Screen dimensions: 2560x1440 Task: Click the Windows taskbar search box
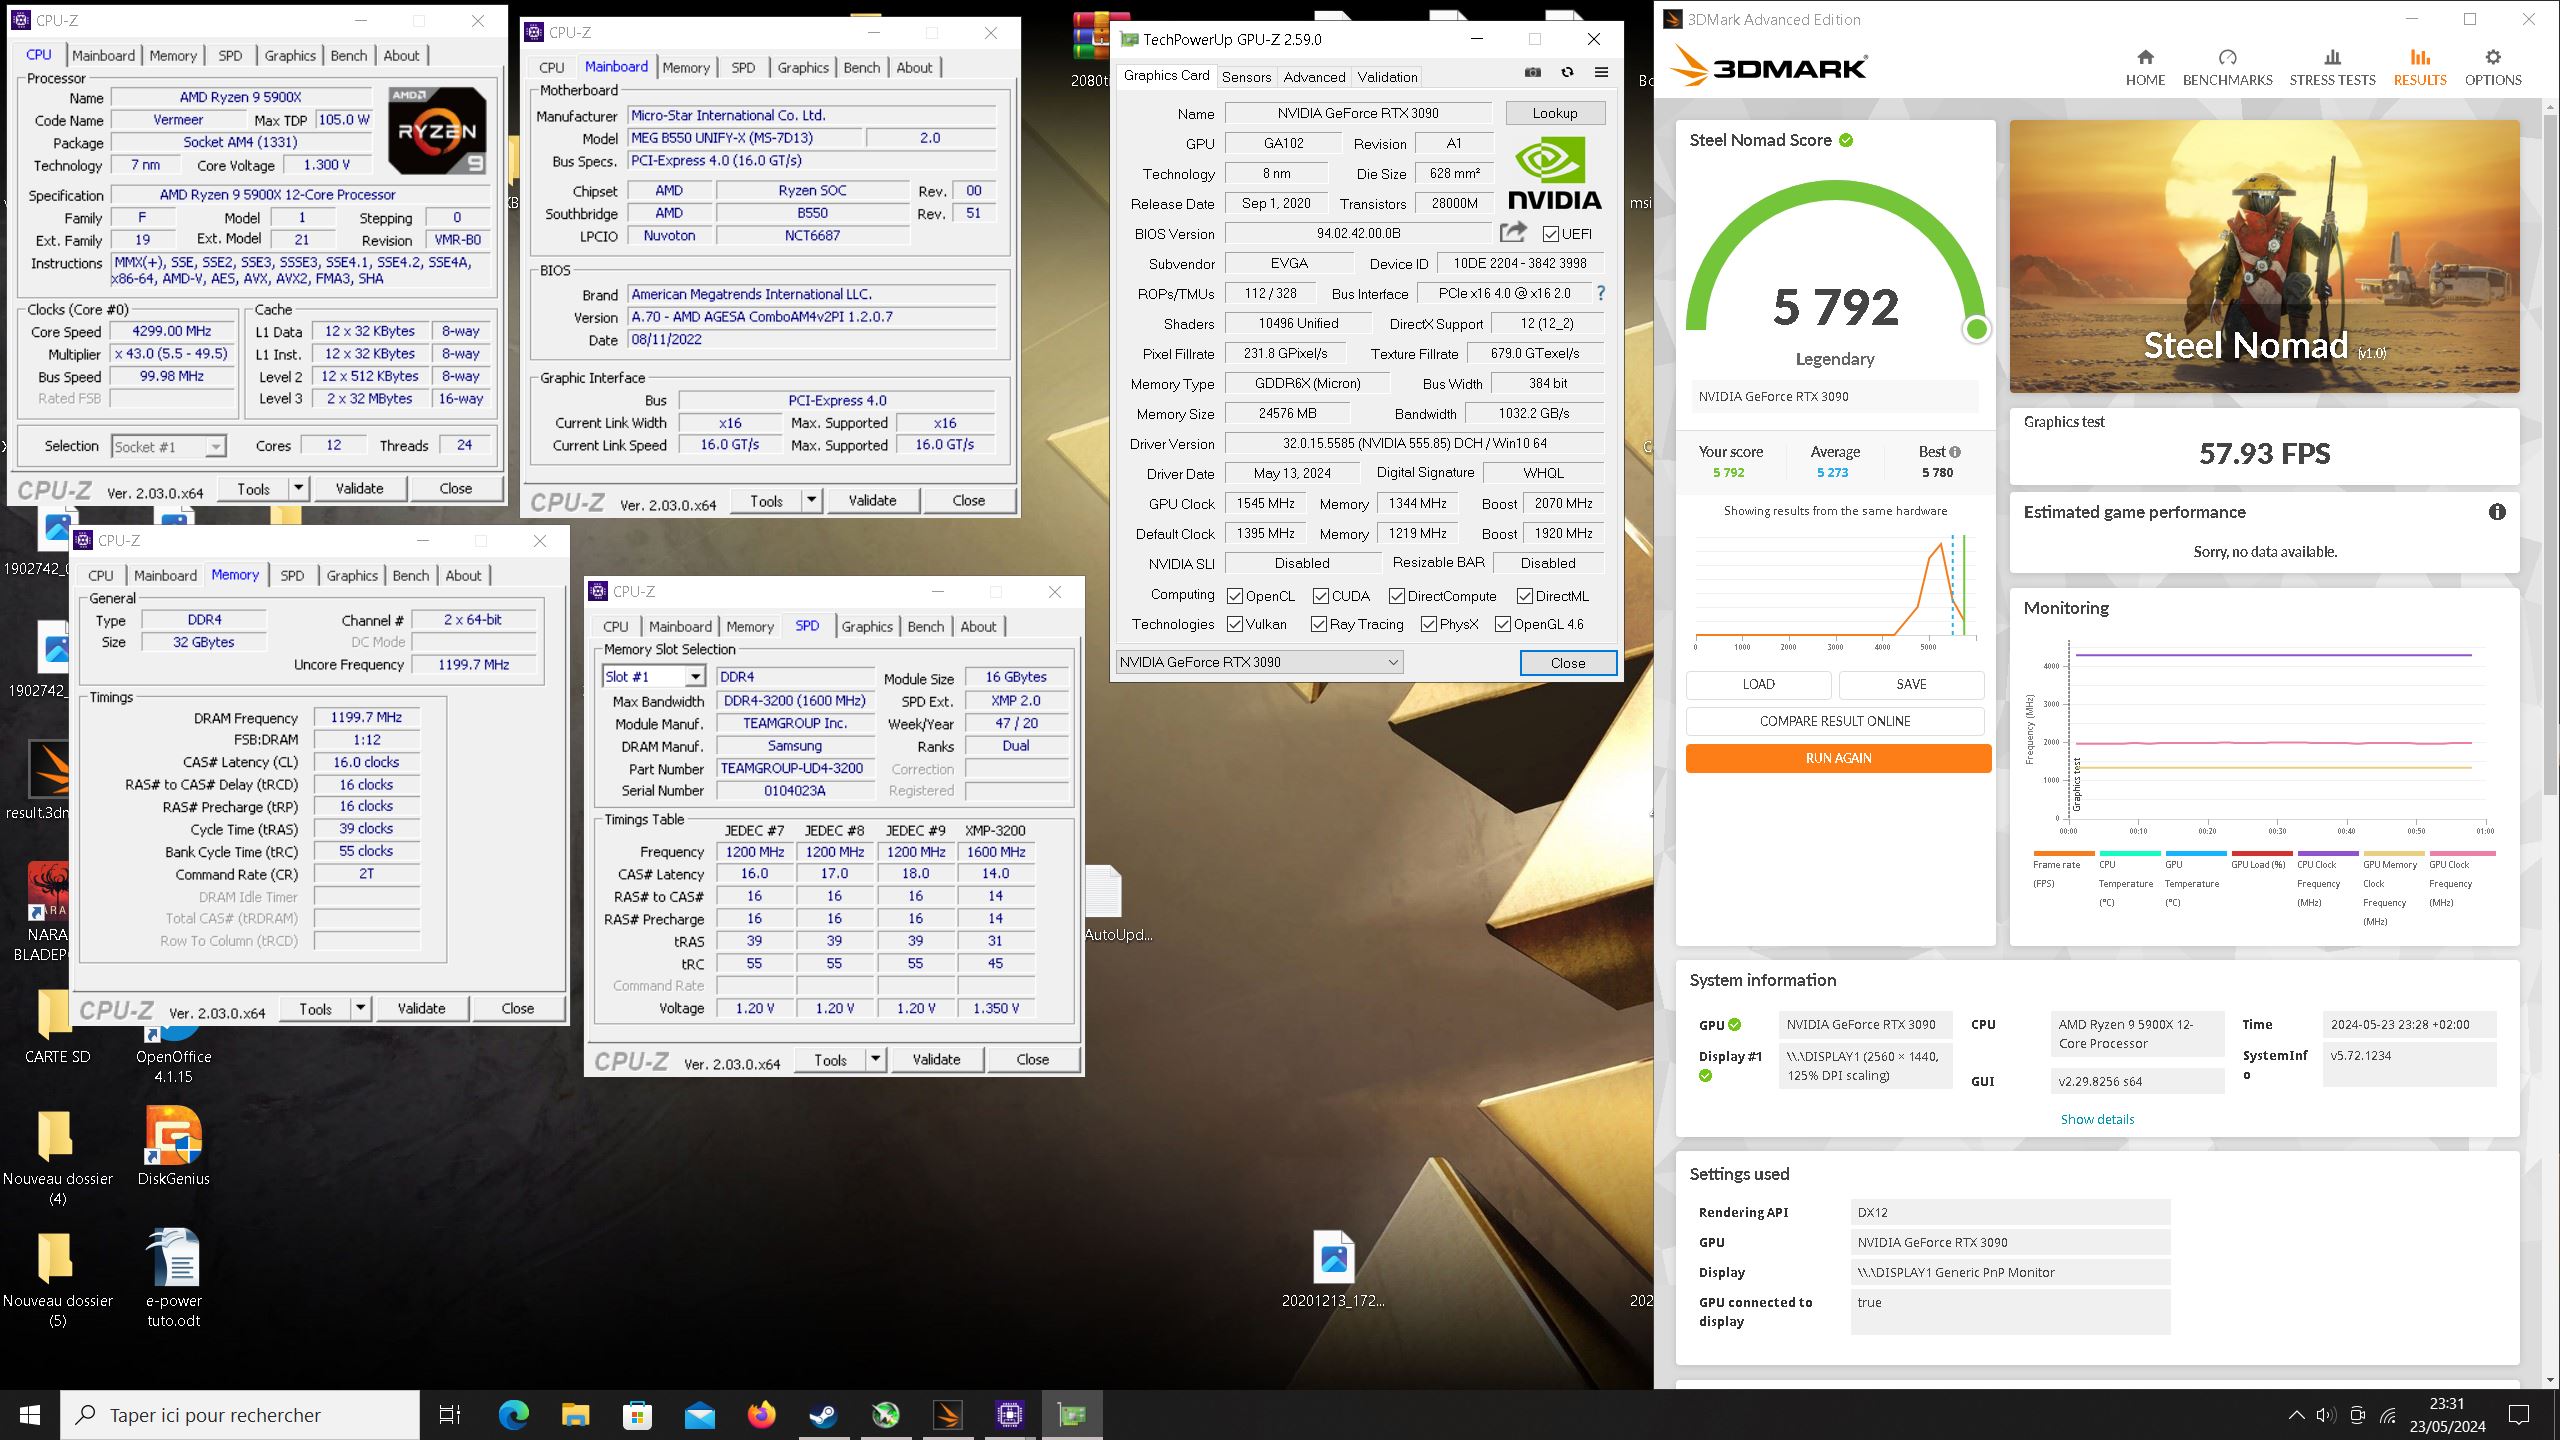[x=240, y=1415]
